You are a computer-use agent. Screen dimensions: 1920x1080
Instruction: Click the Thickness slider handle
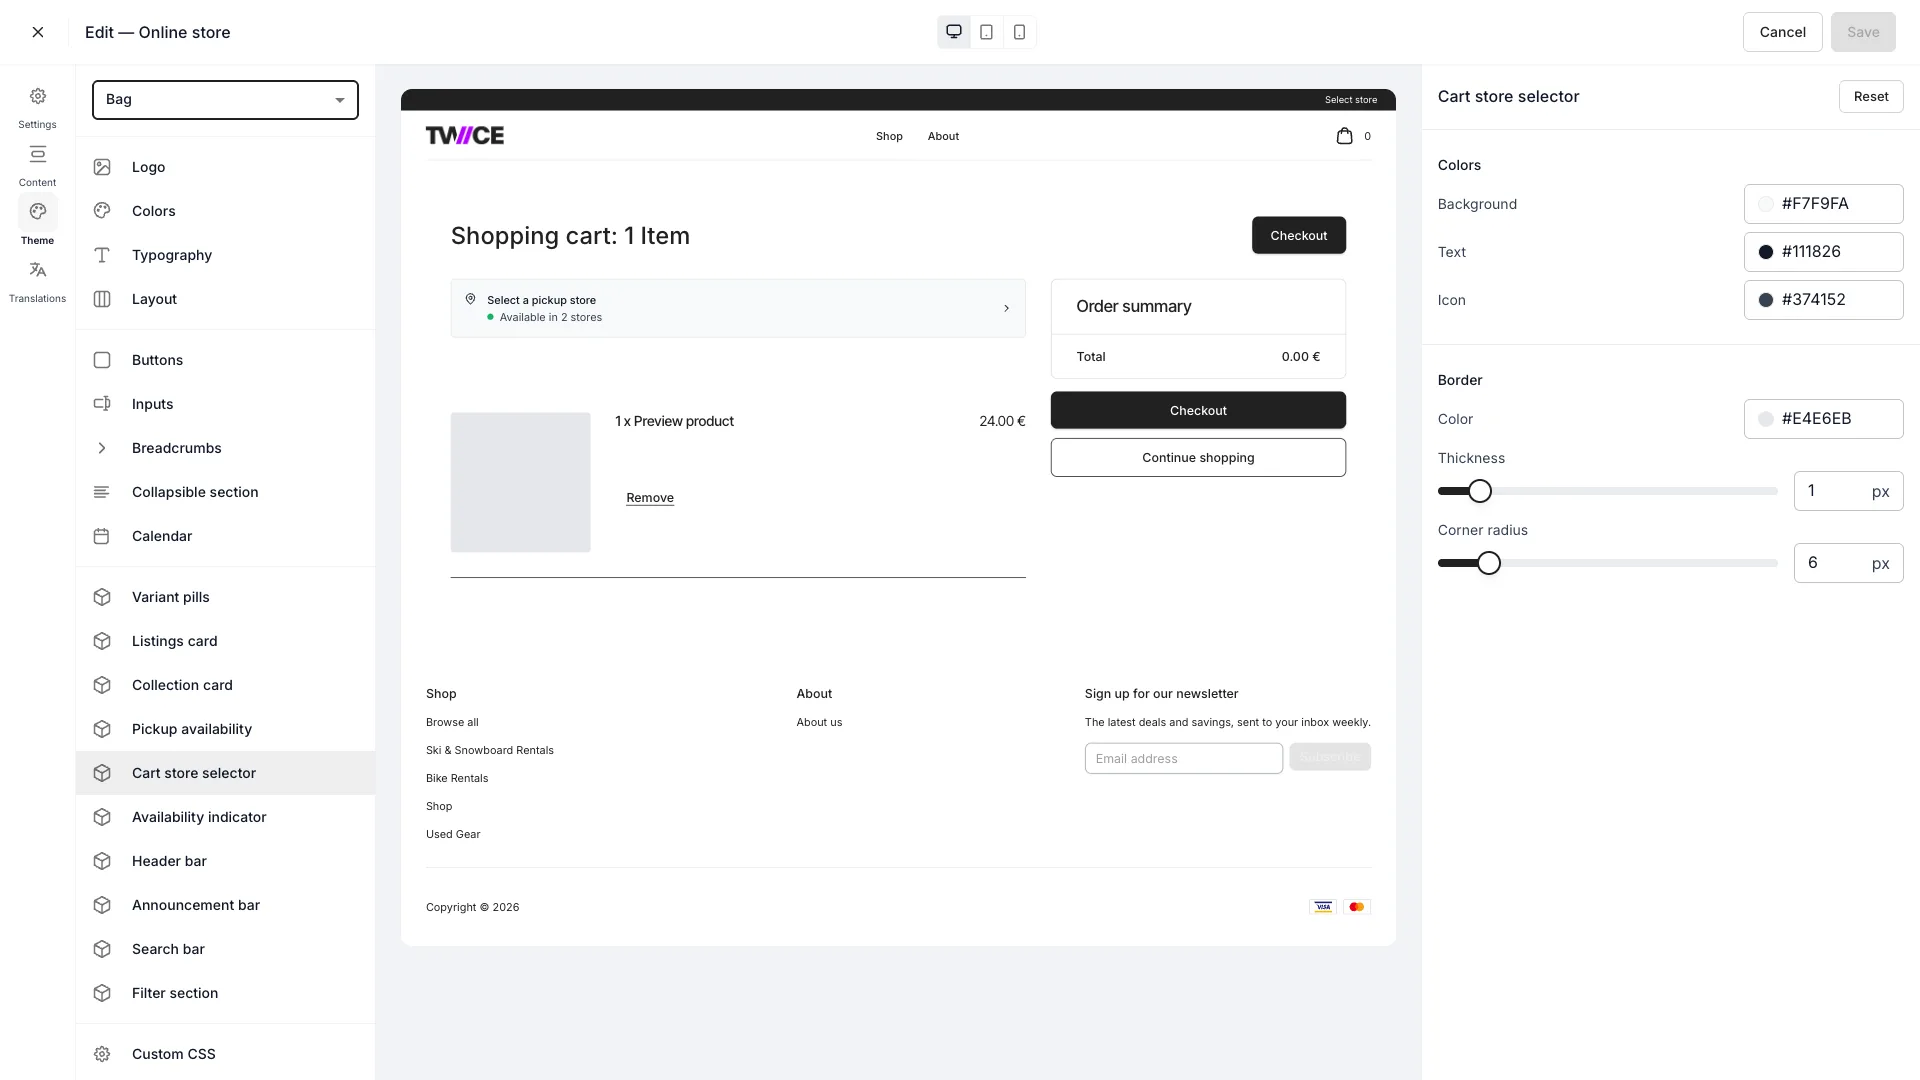tap(1480, 491)
